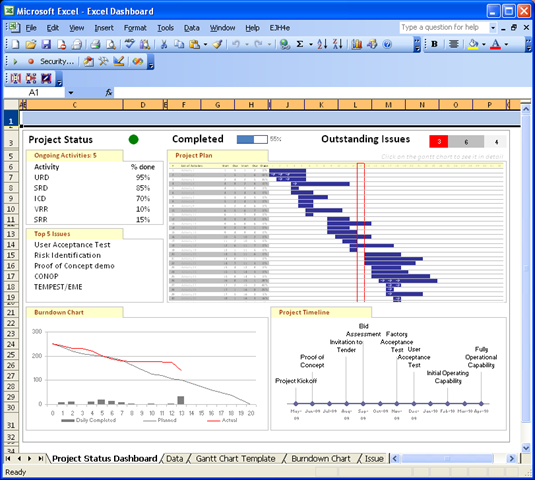The image size is (535, 480).
Task: Sort descending Z to A
Action: pos(337,44)
